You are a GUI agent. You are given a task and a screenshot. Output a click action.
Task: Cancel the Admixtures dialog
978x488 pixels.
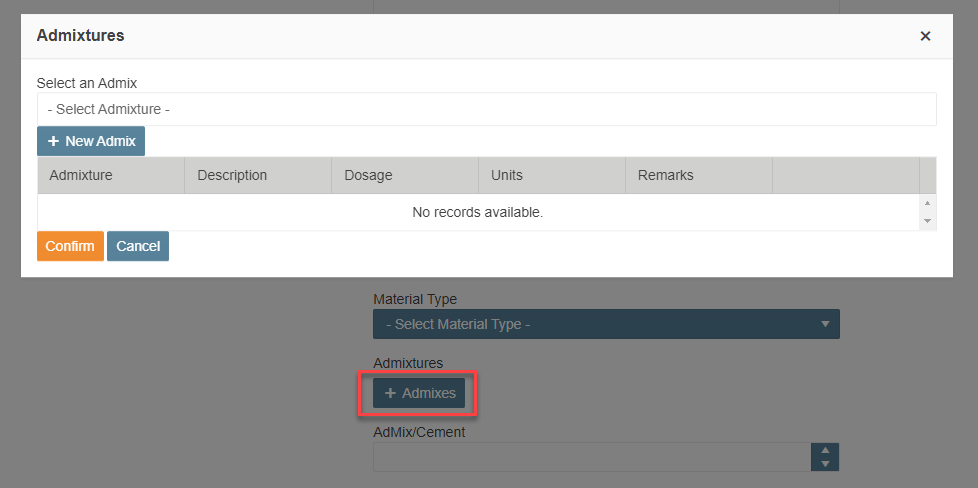click(x=138, y=246)
